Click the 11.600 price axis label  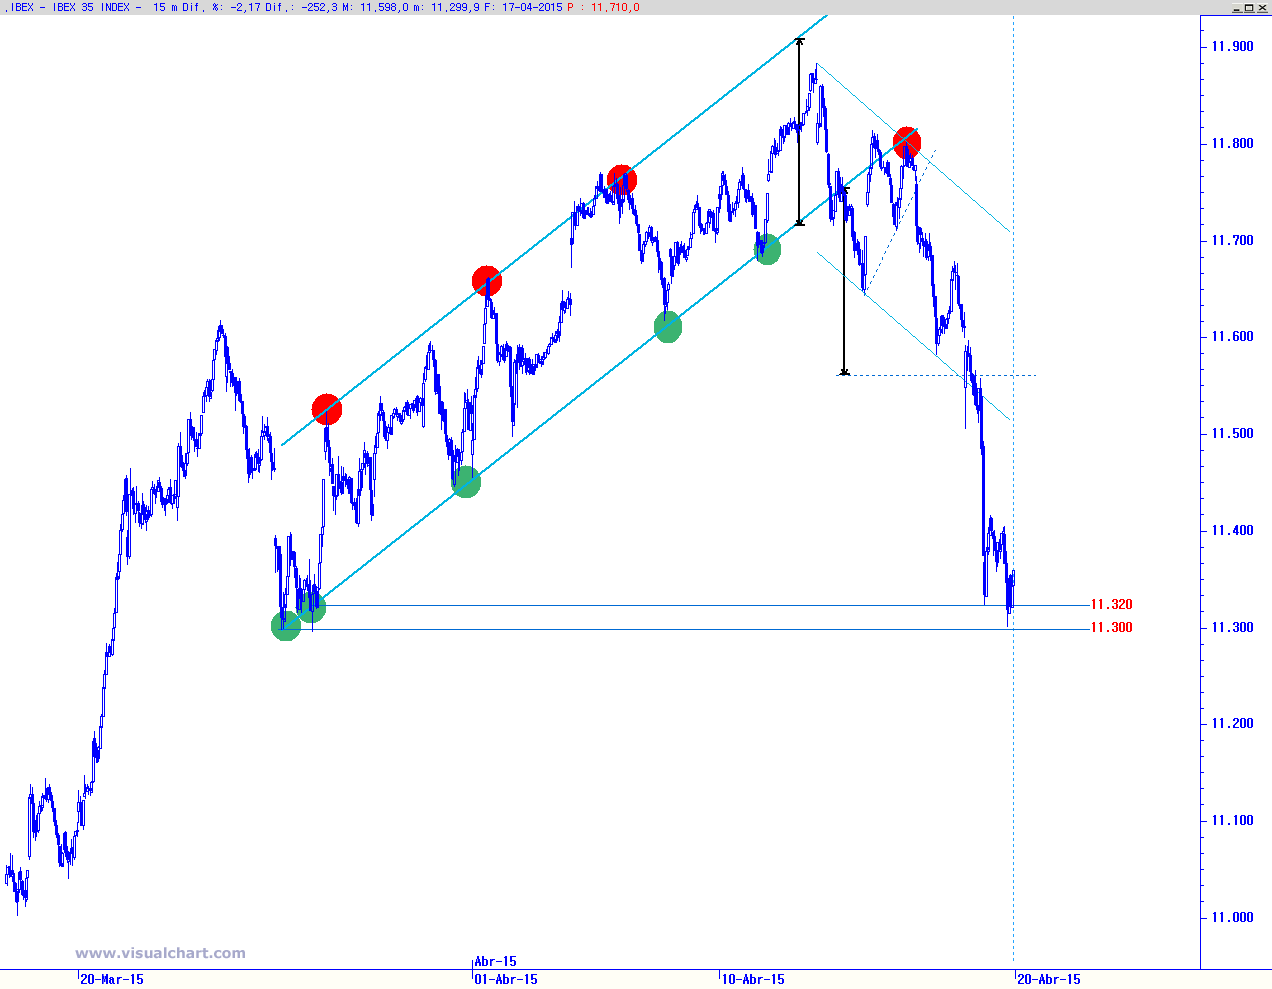point(1231,336)
